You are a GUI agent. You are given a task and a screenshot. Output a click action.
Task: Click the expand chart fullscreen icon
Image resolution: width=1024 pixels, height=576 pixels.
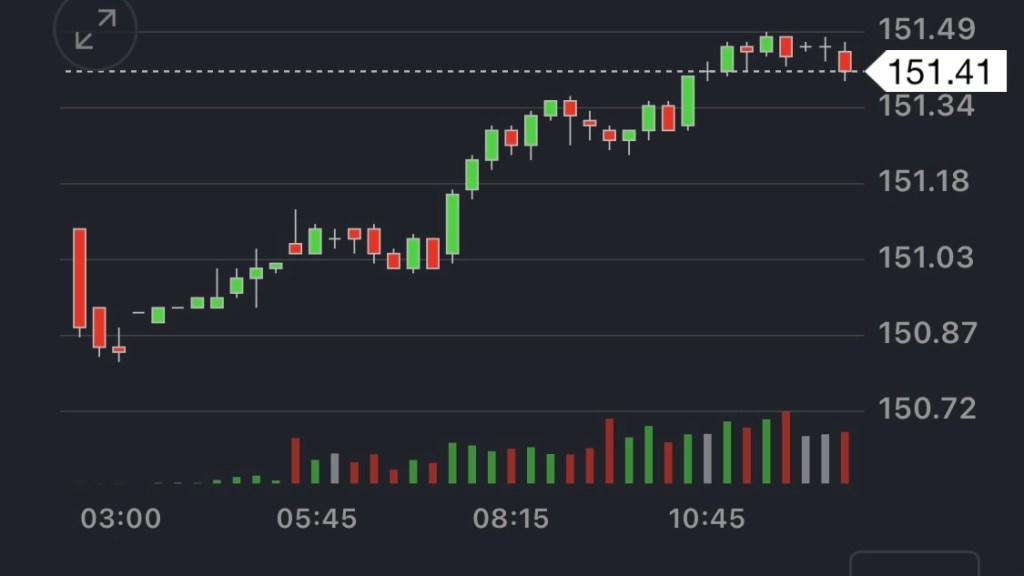click(96, 29)
